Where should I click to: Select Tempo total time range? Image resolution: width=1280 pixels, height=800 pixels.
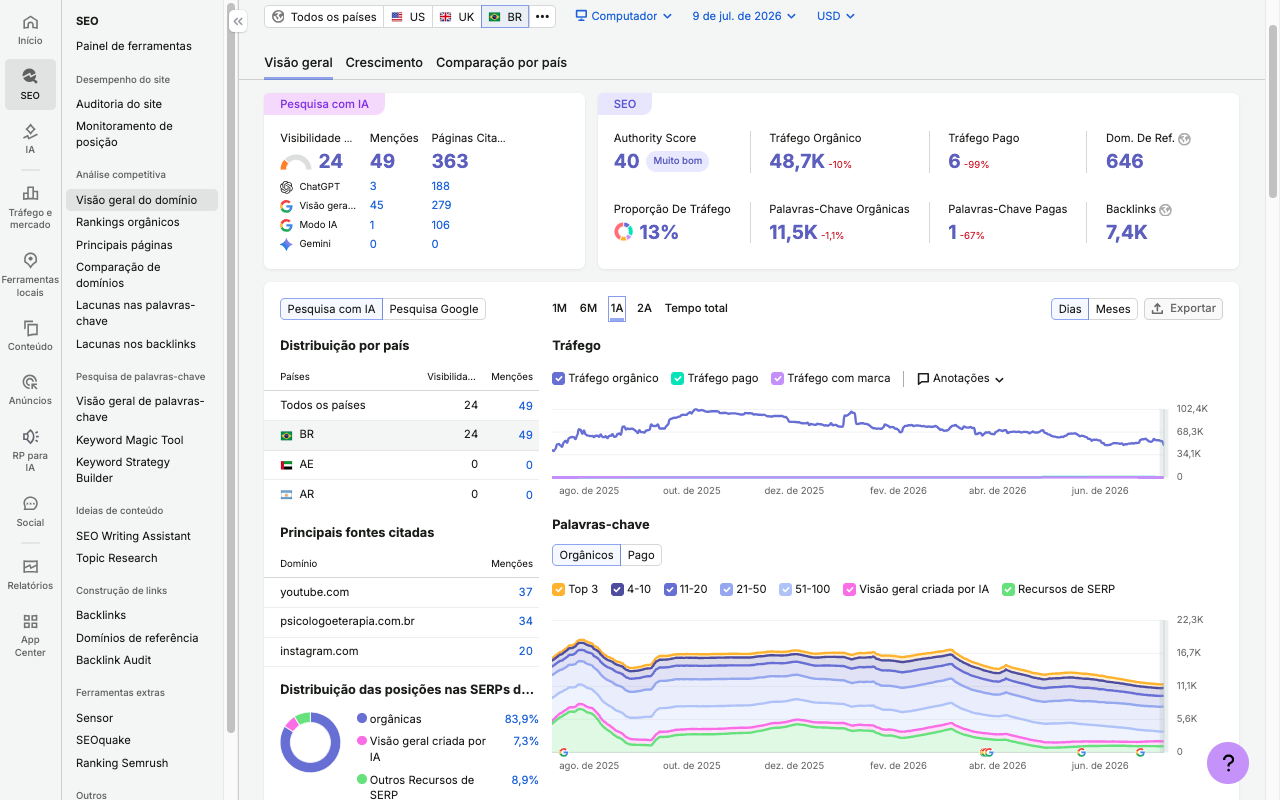point(696,308)
